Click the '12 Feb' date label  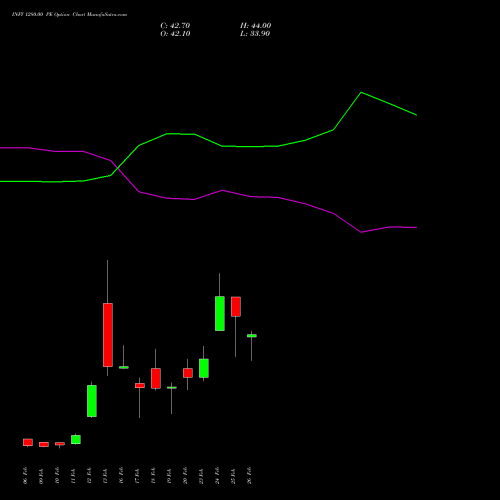[89, 475]
